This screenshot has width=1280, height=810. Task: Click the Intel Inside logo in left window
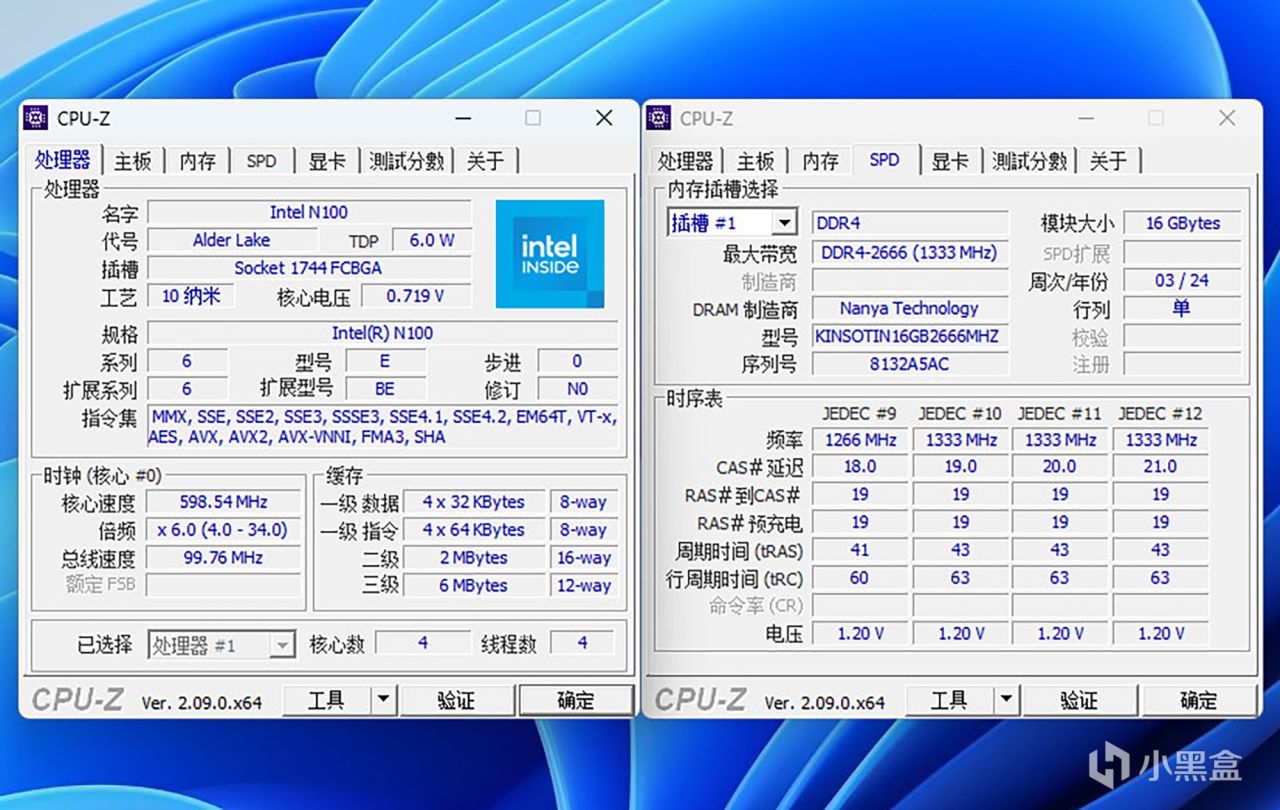[550, 254]
